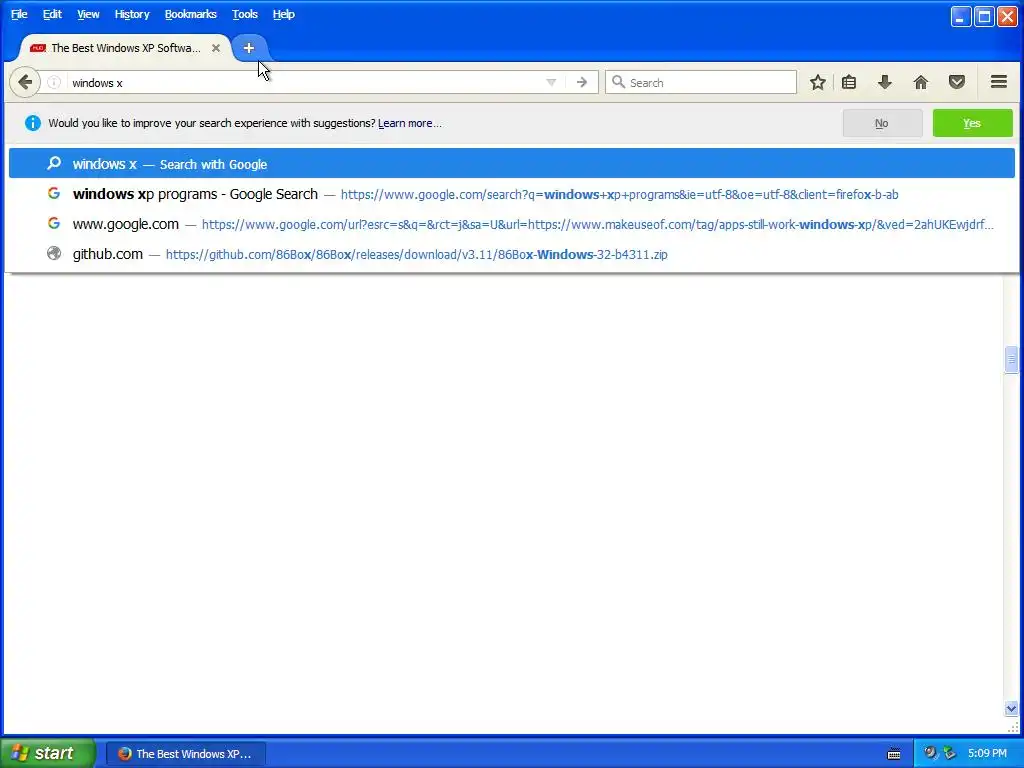This screenshot has height=768, width=1024.
Task: Open address bar history dropdown arrow
Action: click(551, 82)
